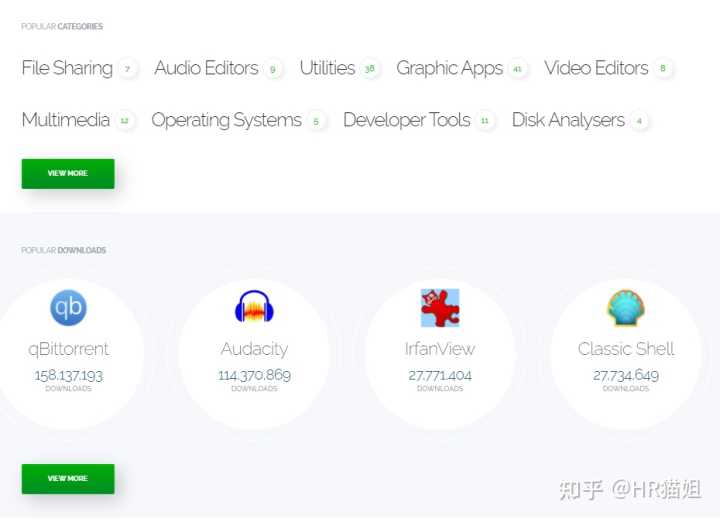The image size is (720, 519).
Task: Open the Multimedia category
Action: point(66,120)
